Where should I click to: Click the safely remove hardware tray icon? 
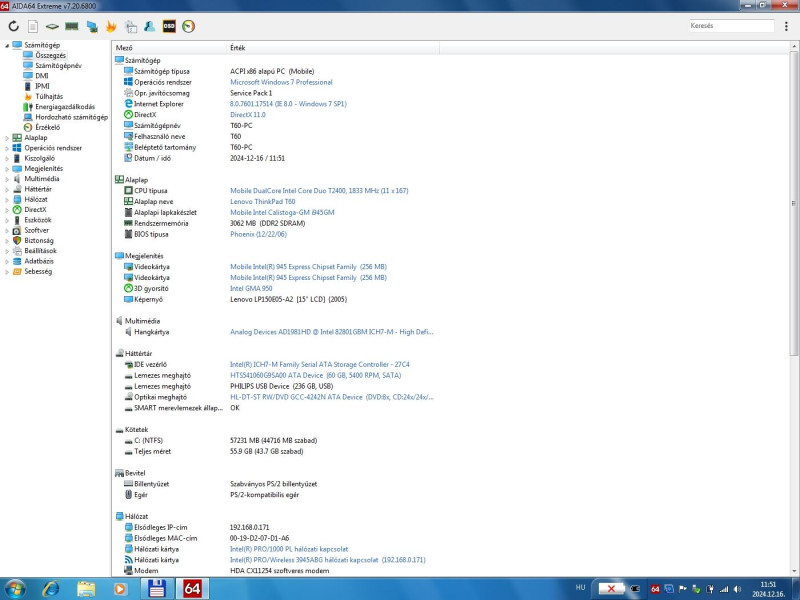tap(696, 589)
